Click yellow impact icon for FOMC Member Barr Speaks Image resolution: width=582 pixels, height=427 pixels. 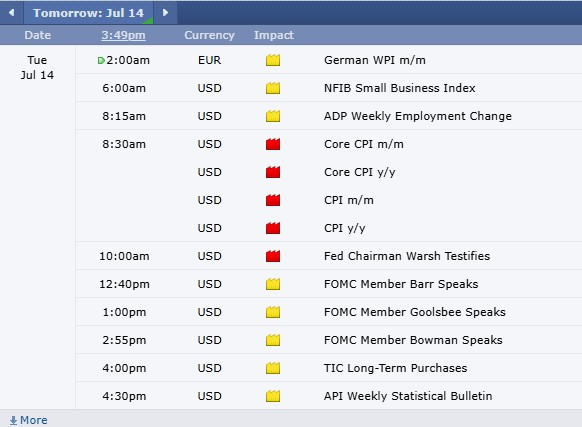pyautogui.click(x=273, y=284)
